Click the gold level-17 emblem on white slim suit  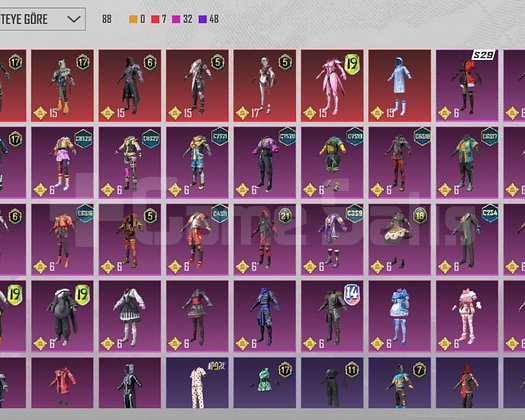point(242,114)
